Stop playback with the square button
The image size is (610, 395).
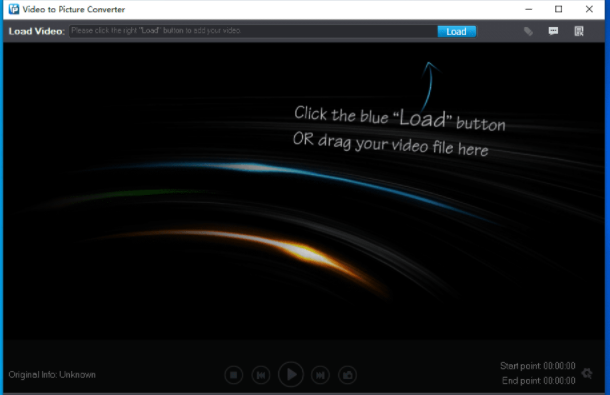[x=234, y=375]
